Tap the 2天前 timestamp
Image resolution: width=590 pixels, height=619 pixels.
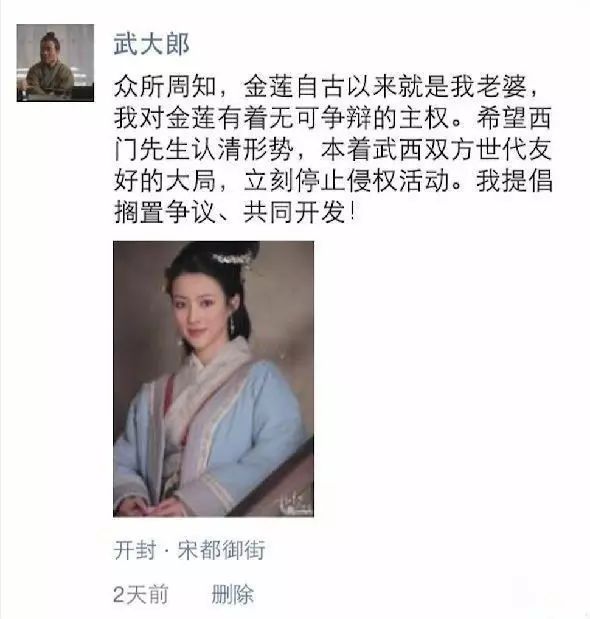[140, 595]
